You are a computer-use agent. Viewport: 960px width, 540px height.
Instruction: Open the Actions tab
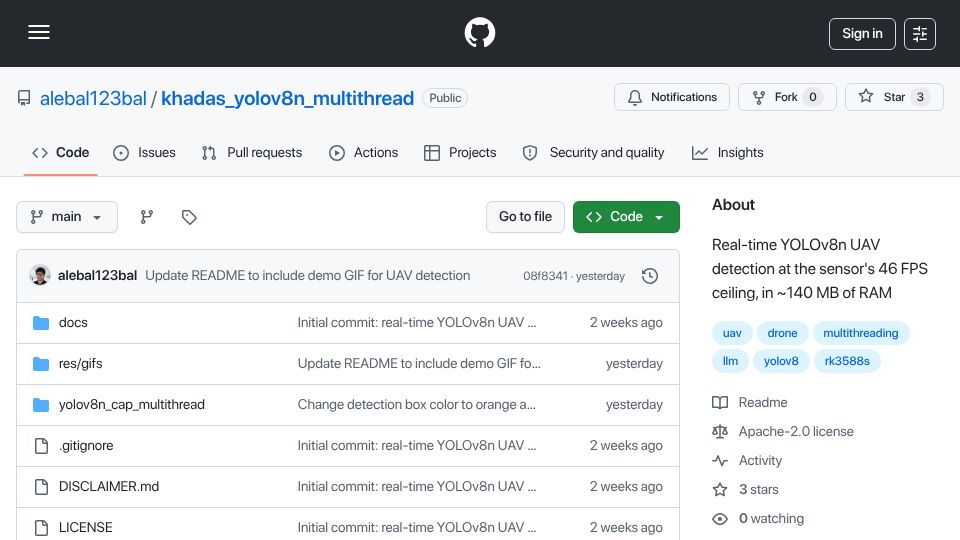(x=364, y=152)
